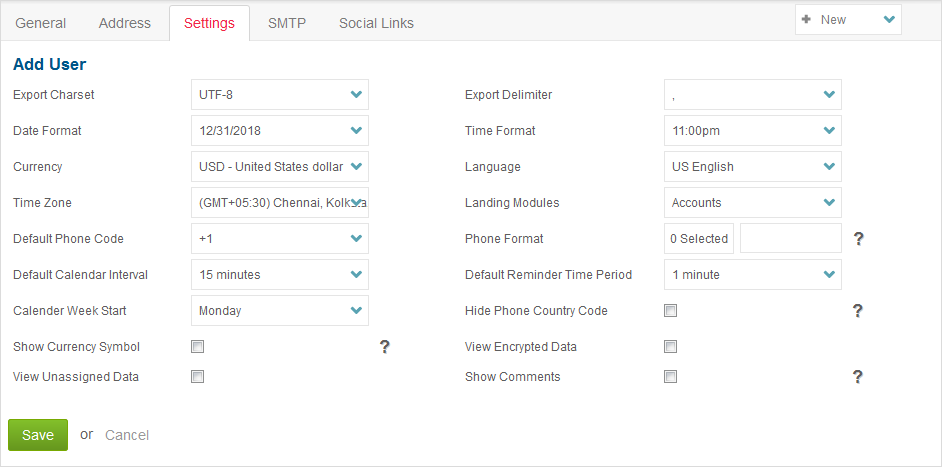Click the Landing Modules label
Viewport: 942px width, 467px height.
point(512,203)
